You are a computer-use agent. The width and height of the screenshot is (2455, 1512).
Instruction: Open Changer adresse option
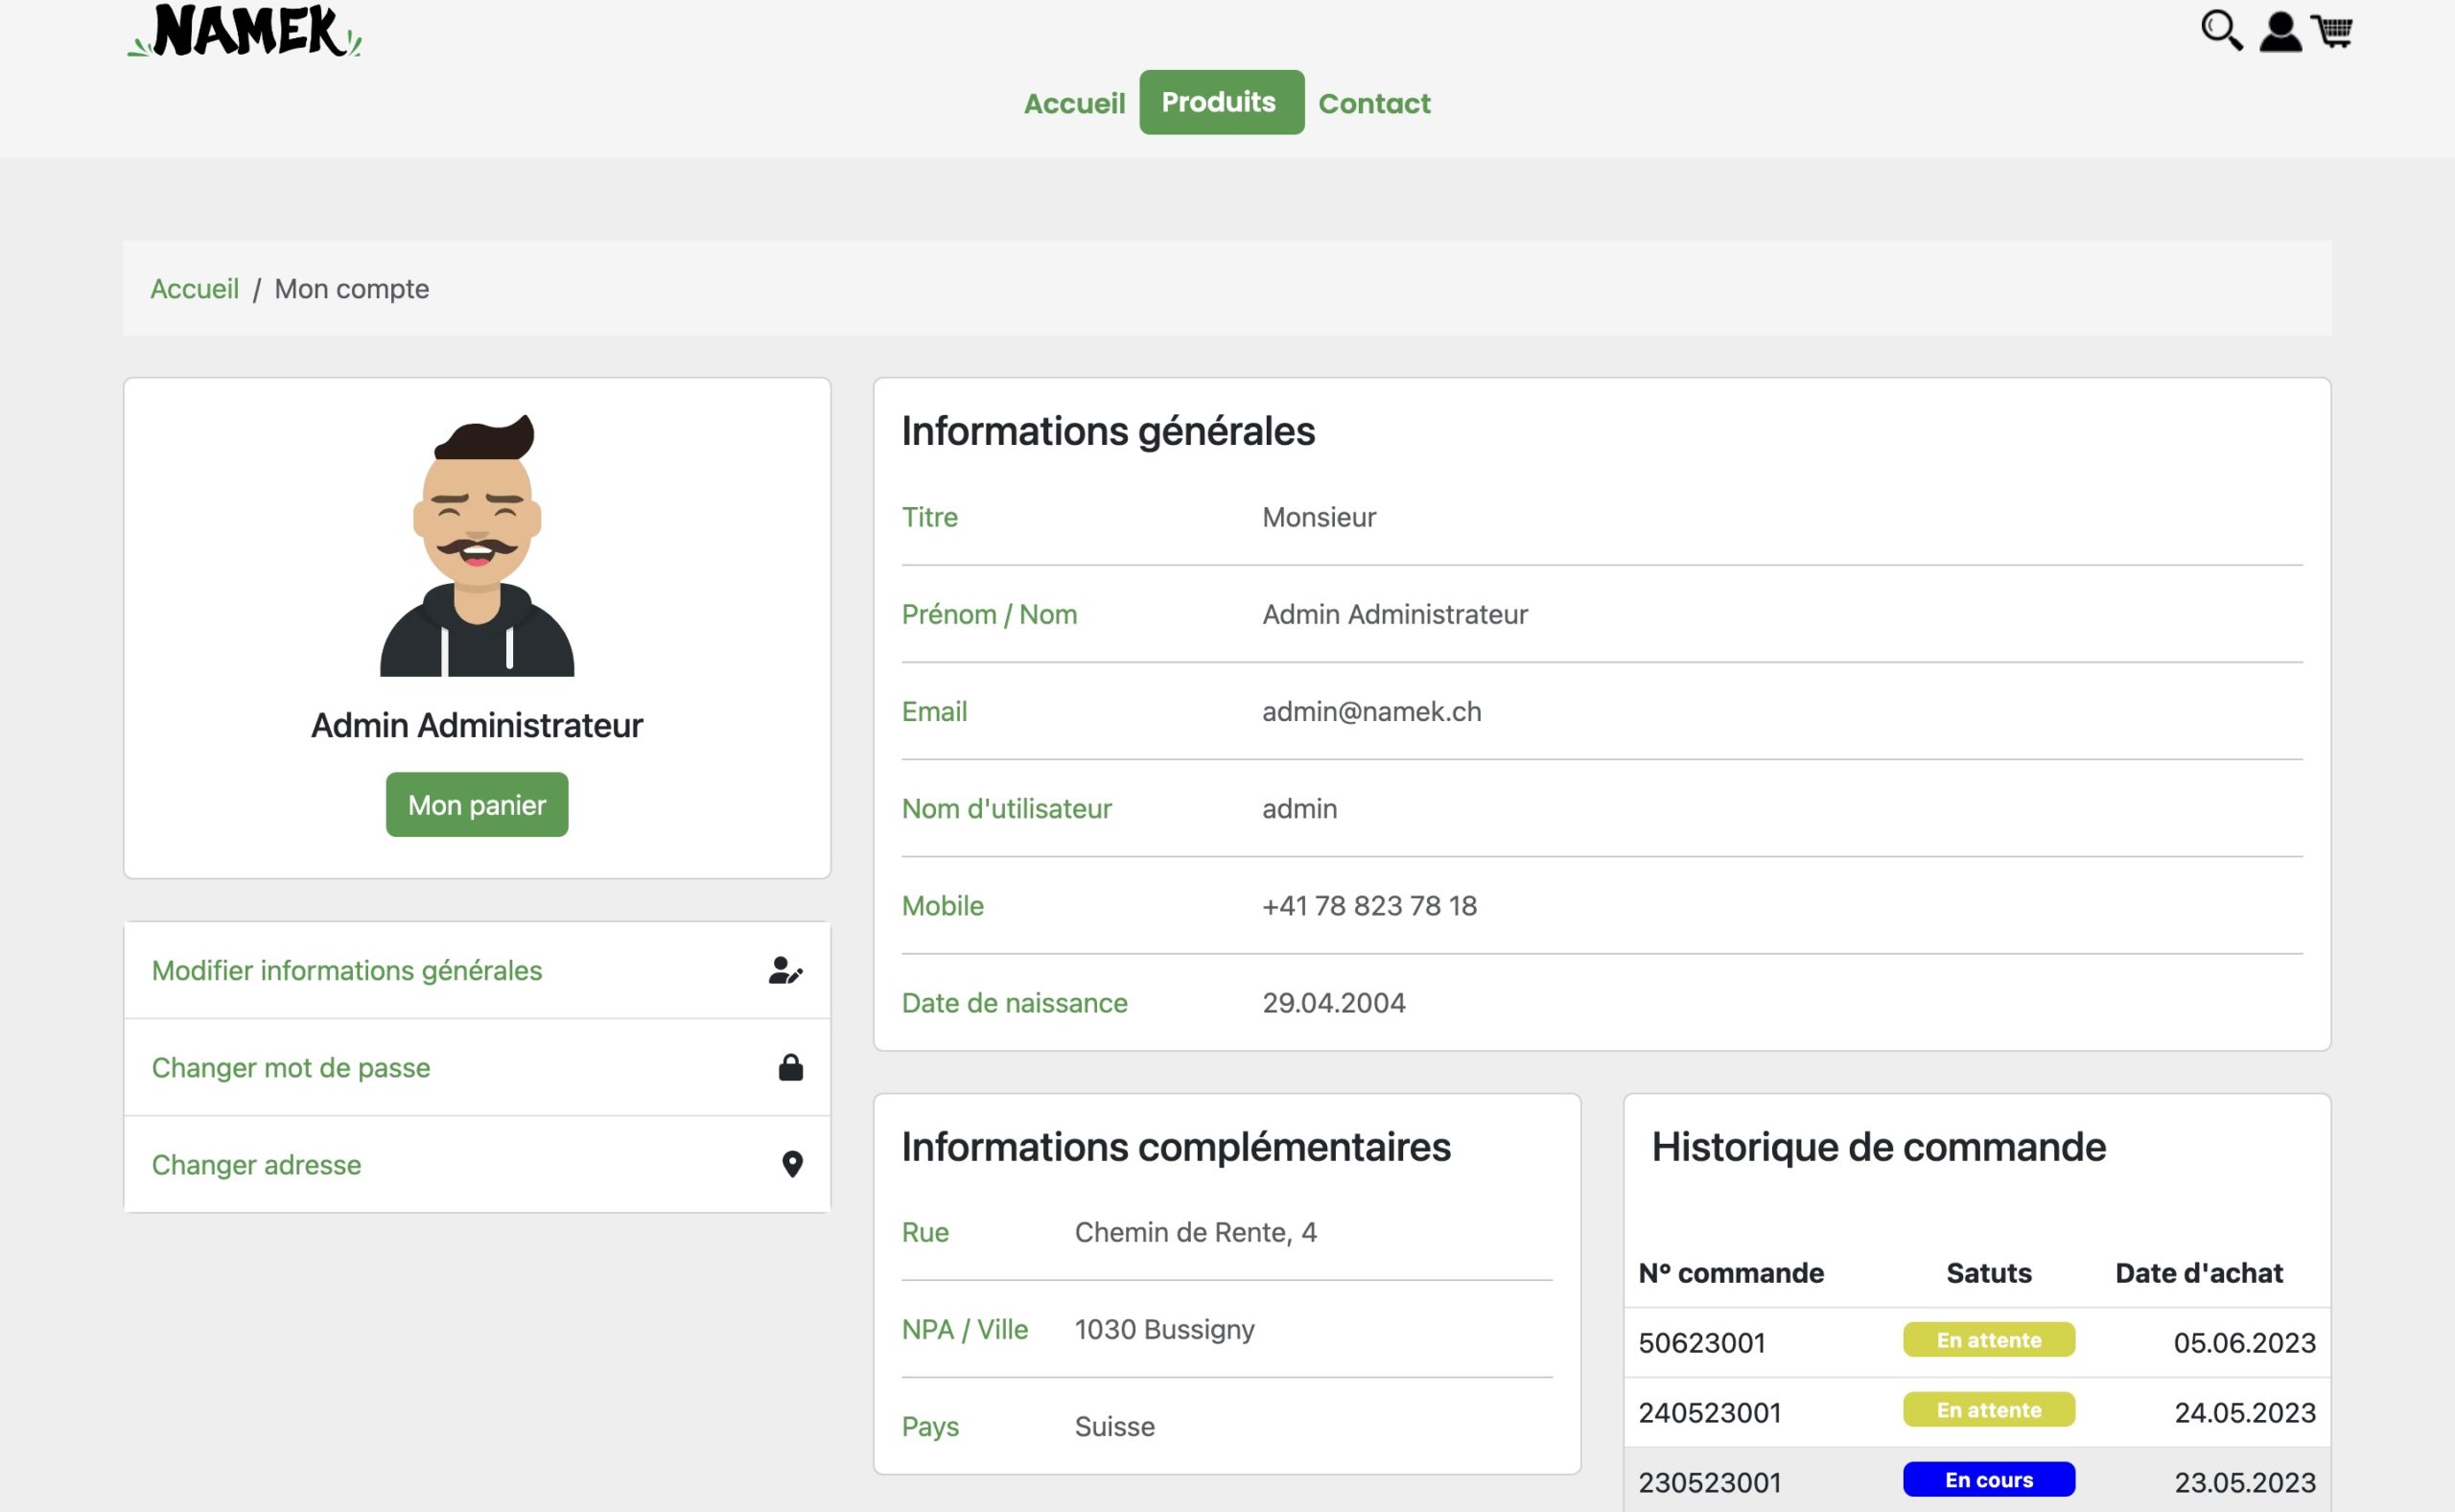[256, 1164]
